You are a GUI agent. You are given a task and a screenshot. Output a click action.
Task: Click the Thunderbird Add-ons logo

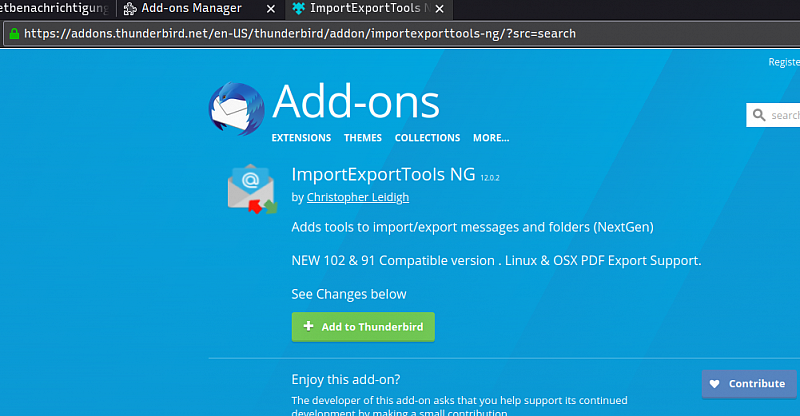[x=236, y=109]
